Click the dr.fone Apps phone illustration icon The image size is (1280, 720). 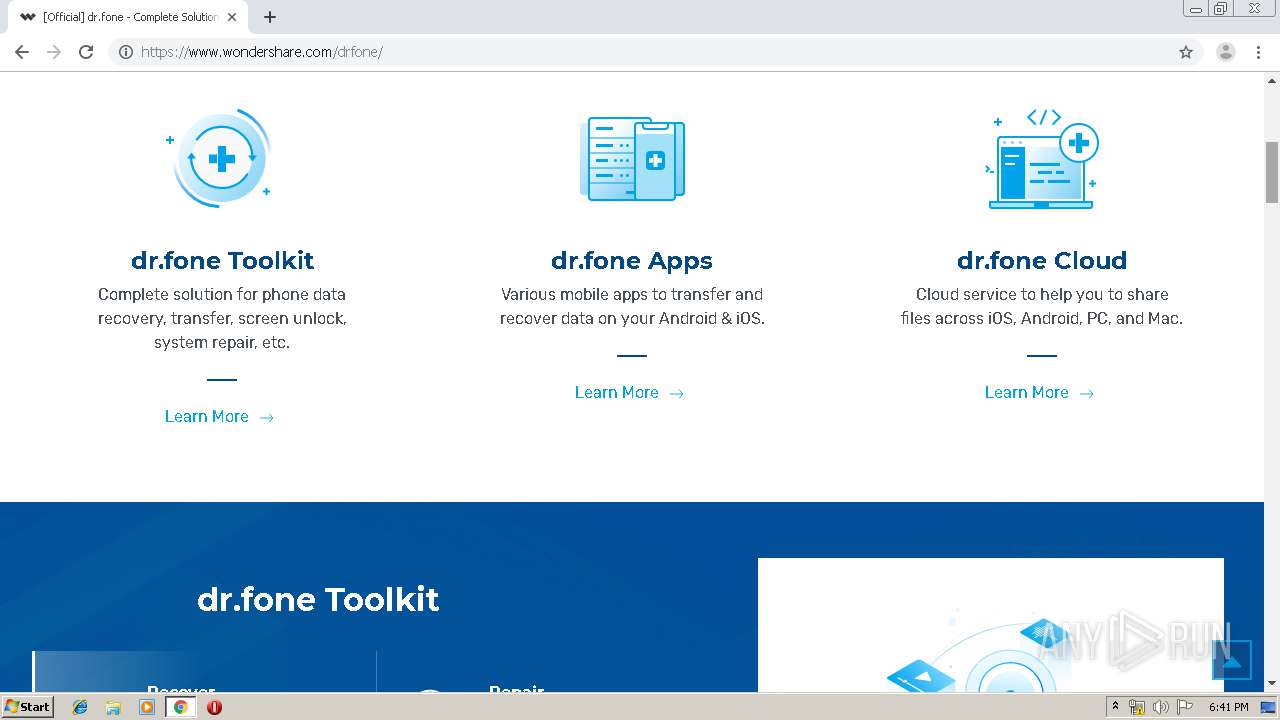pos(632,159)
